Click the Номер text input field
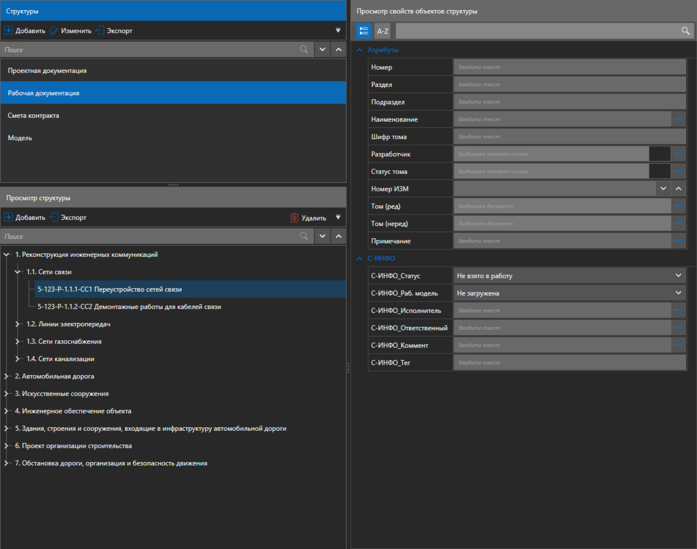 click(569, 67)
